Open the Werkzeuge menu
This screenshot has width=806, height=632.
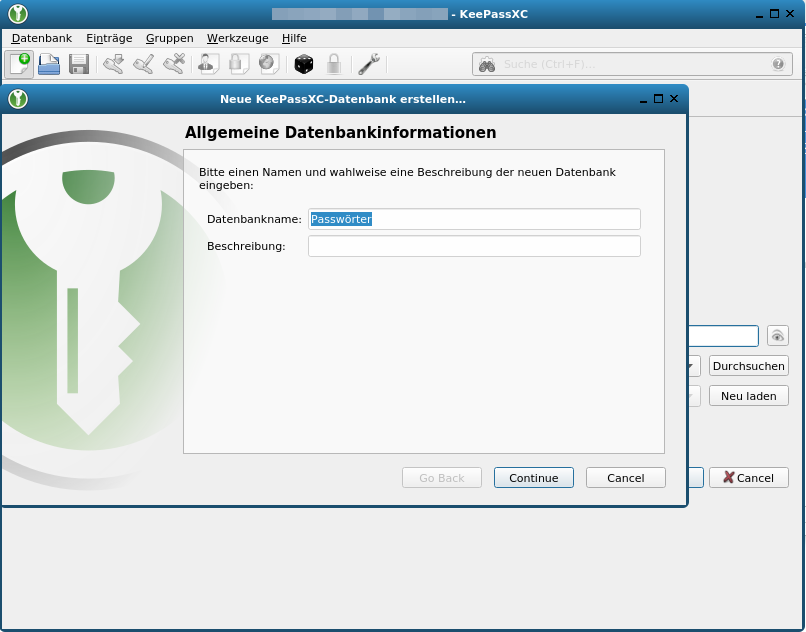[237, 38]
